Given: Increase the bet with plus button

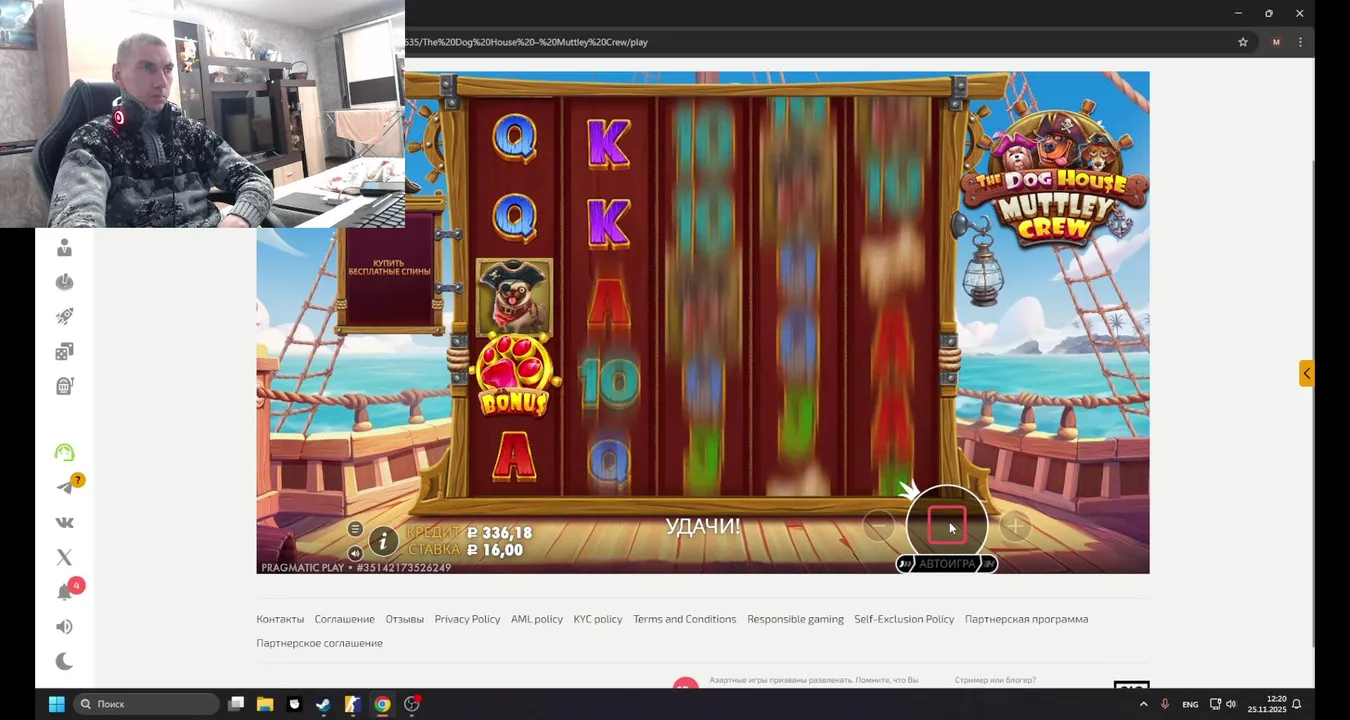Looking at the screenshot, I should pyautogui.click(x=1015, y=525).
